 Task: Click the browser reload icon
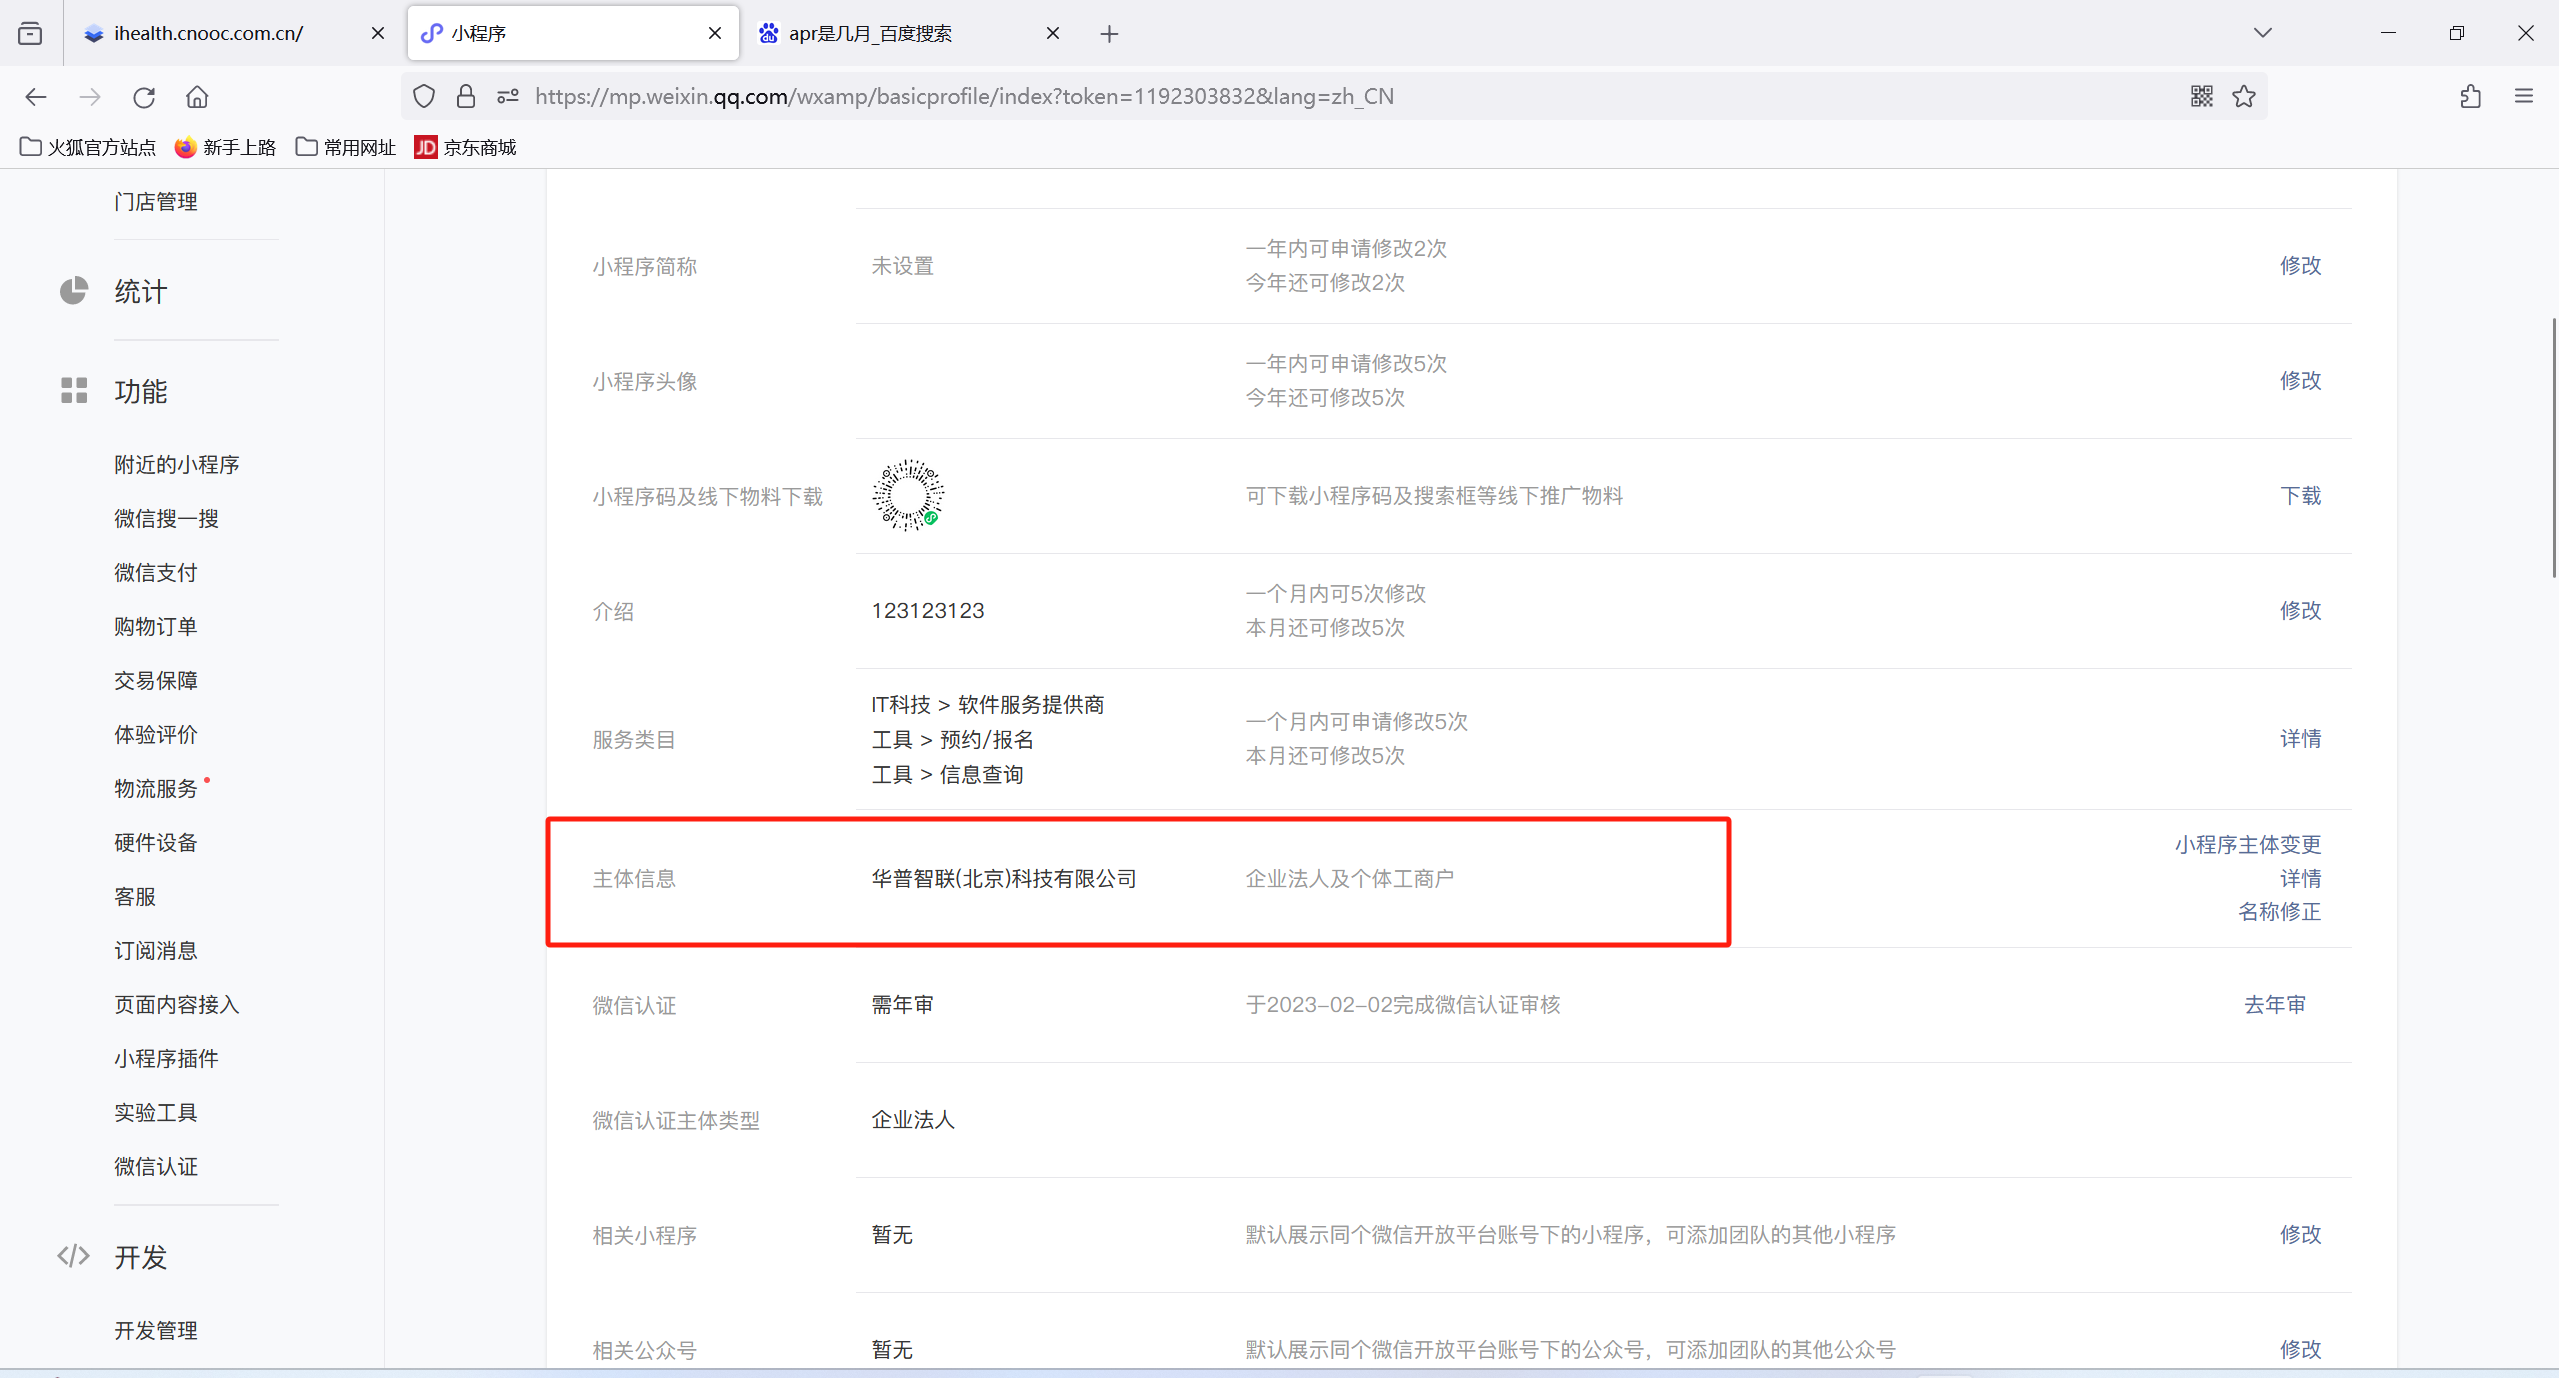(x=144, y=97)
